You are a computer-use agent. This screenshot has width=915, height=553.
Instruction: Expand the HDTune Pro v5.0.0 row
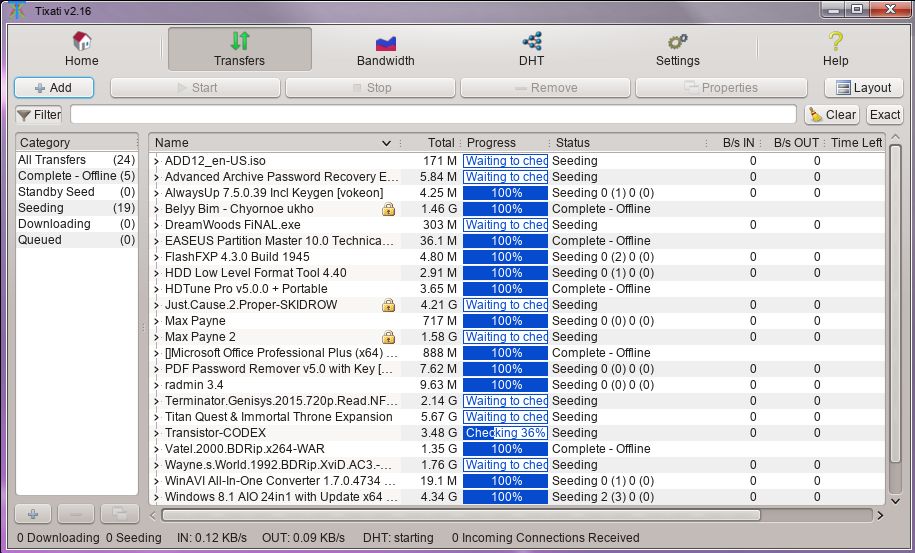click(x=156, y=289)
